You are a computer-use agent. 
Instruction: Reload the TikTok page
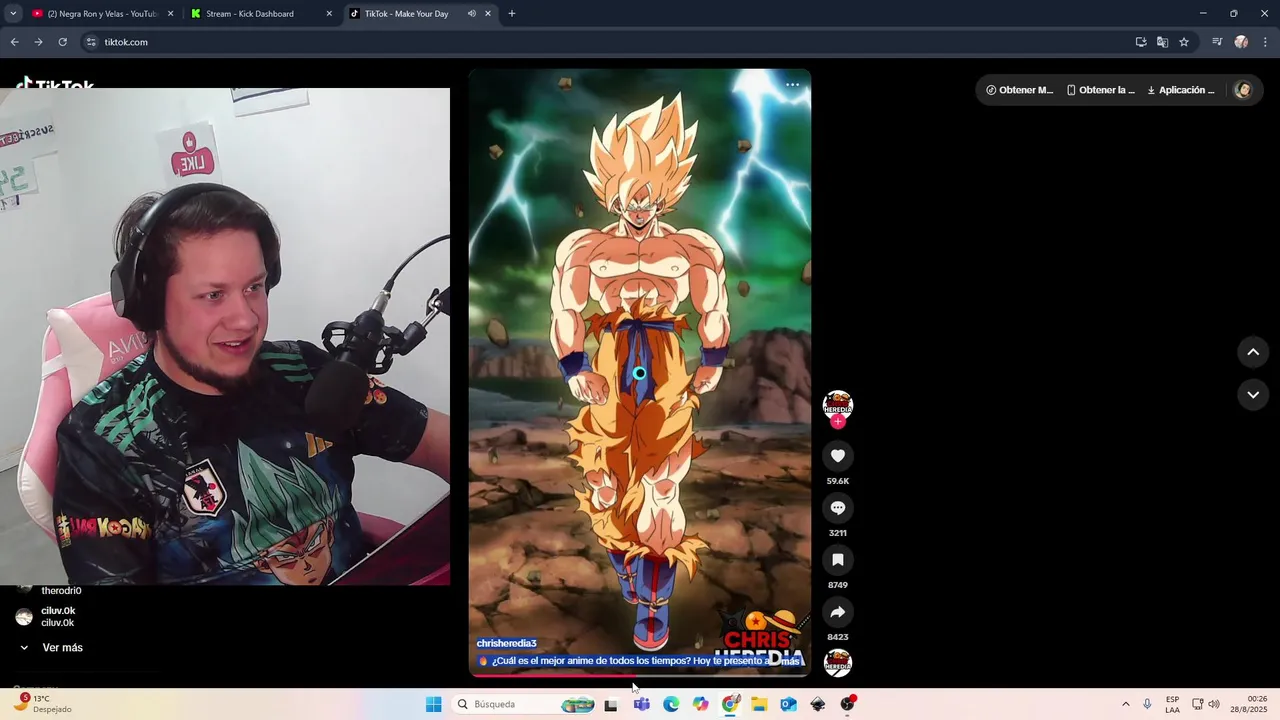click(x=62, y=42)
